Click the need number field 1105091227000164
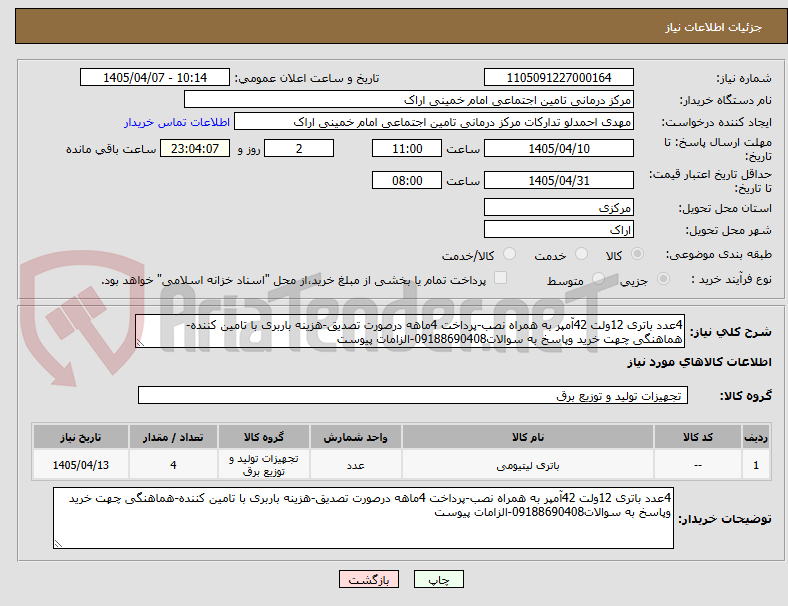Viewport: 788px width, 606px height. click(x=558, y=77)
